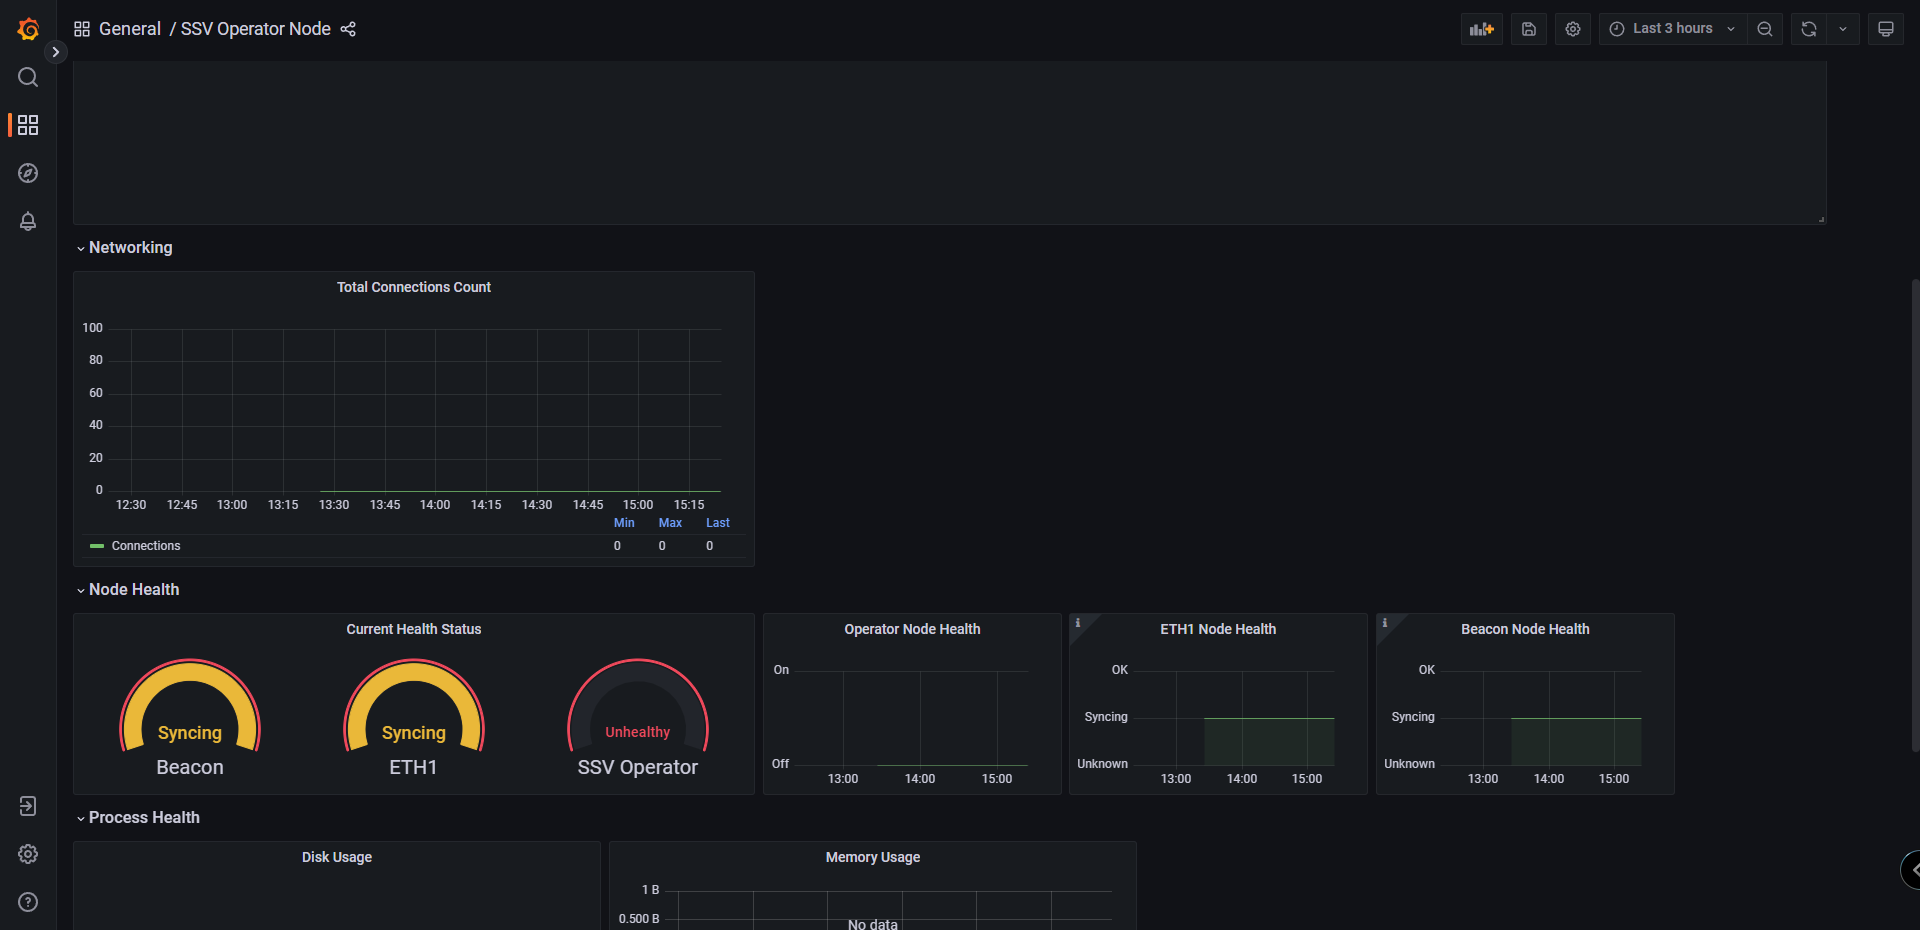Share dashboard using the share icon
Image resolution: width=1920 pixels, height=930 pixels.
pos(348,29)
